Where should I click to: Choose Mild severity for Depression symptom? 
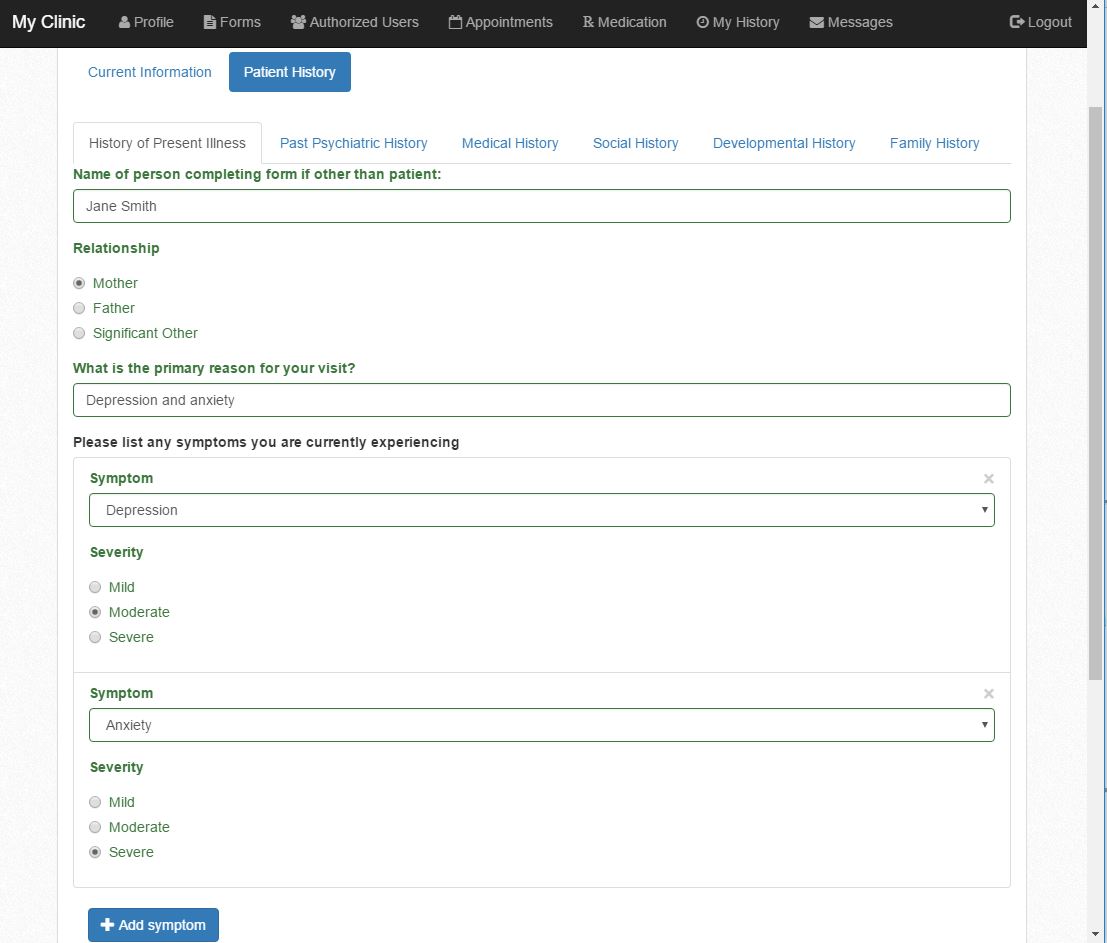pos(95,587)
